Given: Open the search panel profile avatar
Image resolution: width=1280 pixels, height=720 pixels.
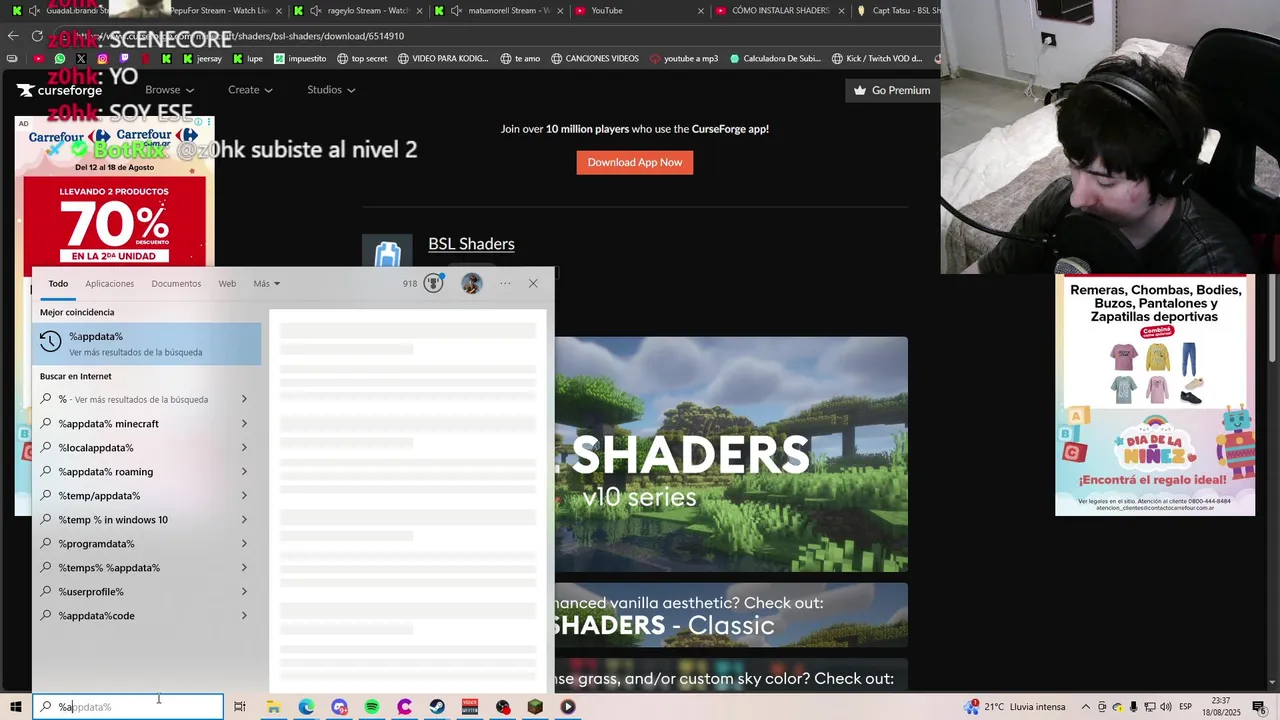Looking at the screenshot, I should pyautogui.click(x=472, y=283).
